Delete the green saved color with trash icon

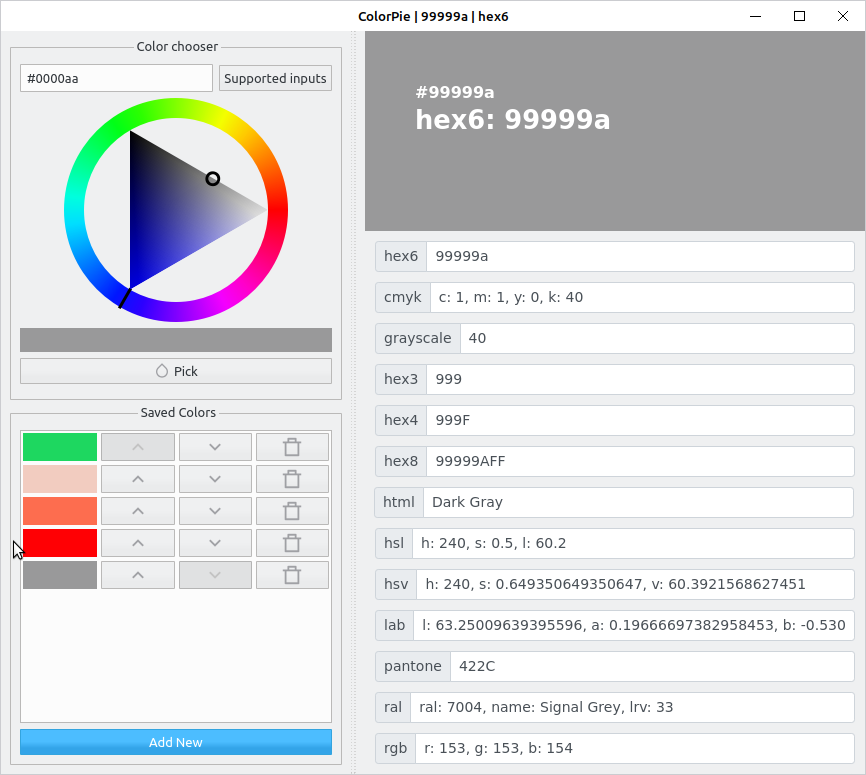pos(292,447)
